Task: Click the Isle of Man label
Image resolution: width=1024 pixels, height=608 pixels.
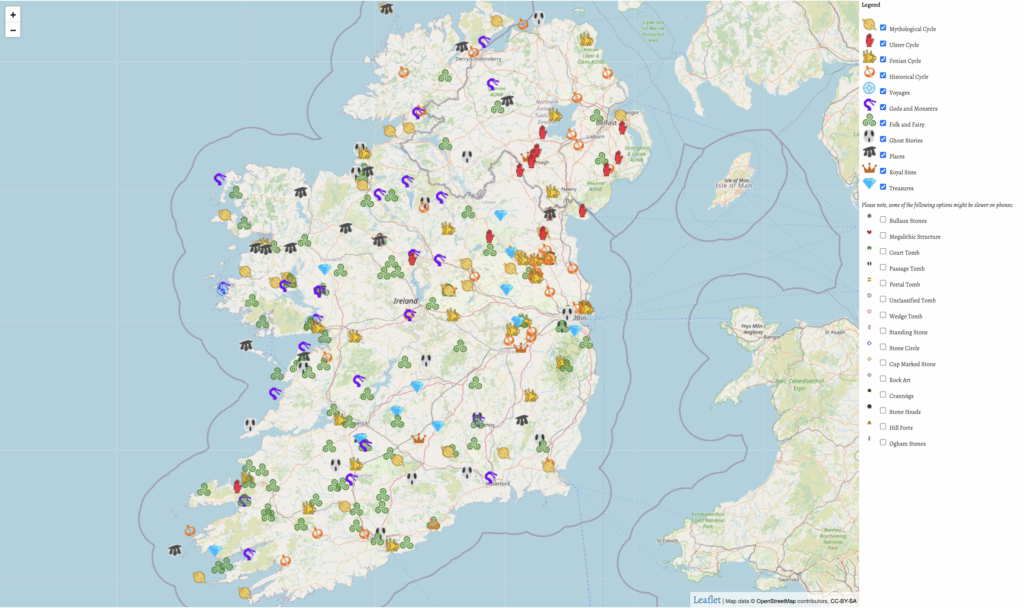Action: (733, 185)
